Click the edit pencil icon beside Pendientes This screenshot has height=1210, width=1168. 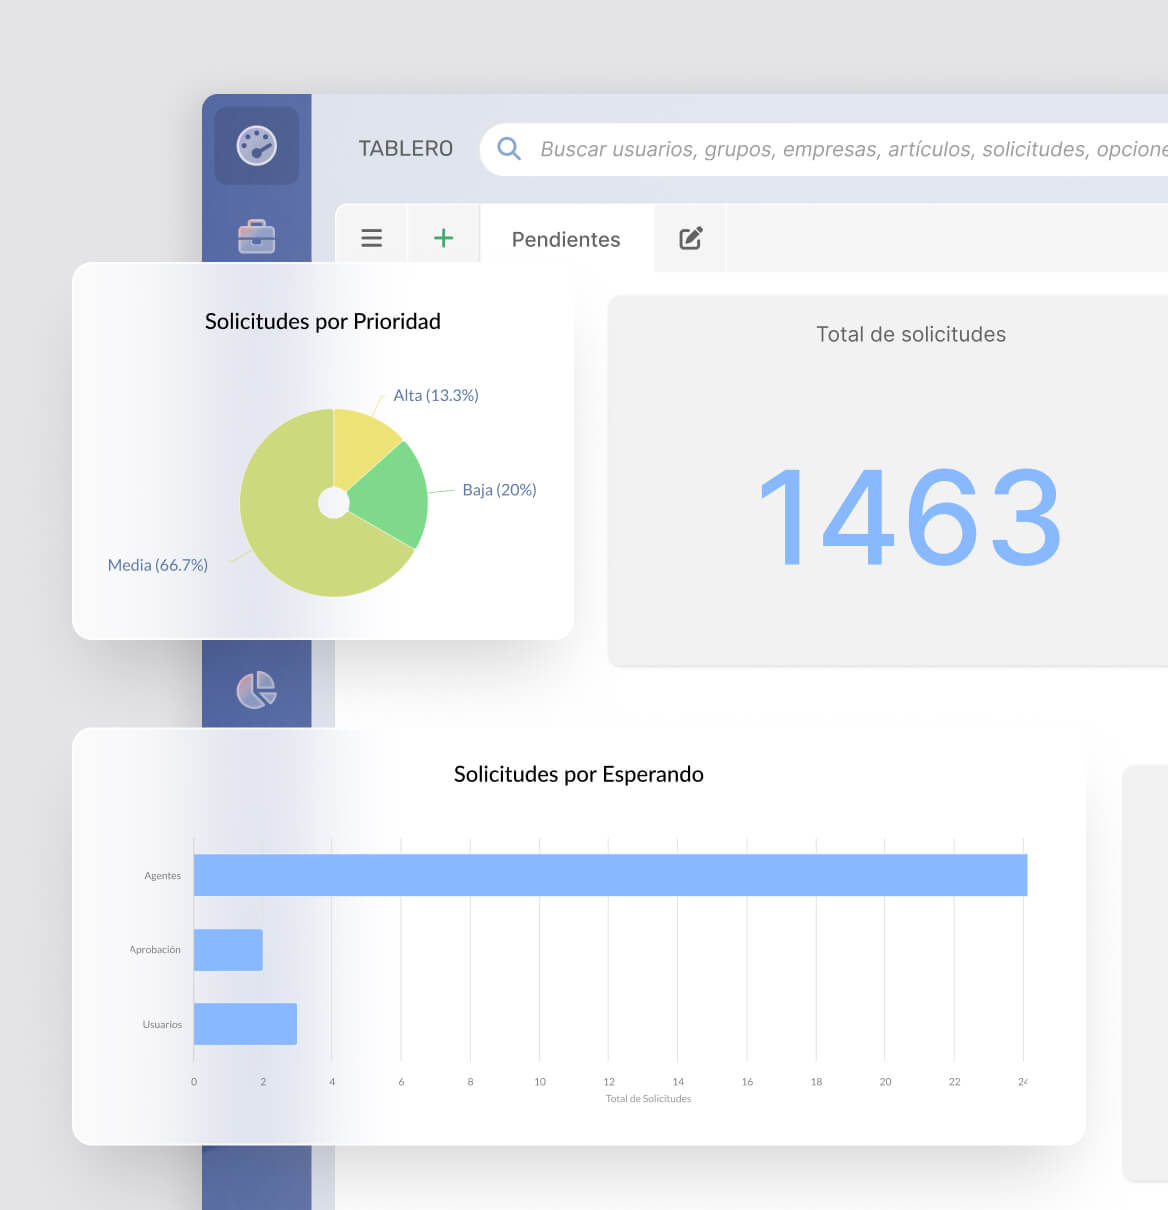tap(689, 238)
